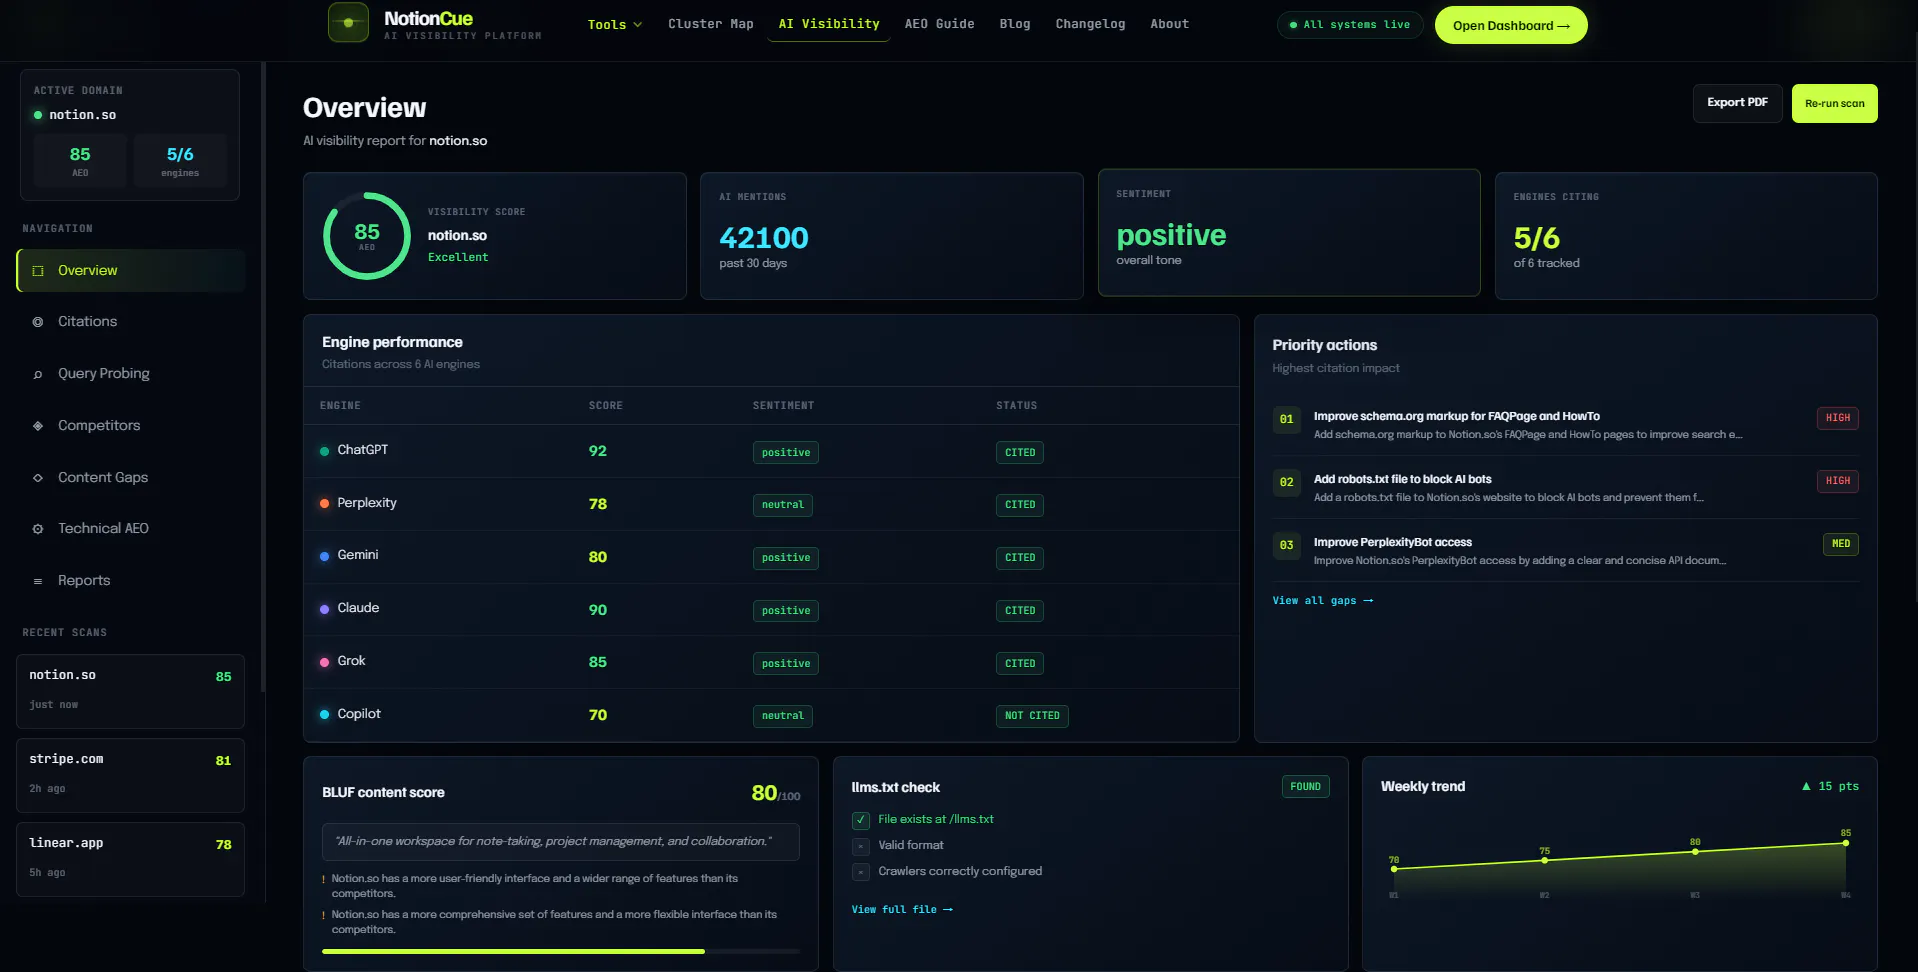Open the AEO Guide page
Viewport: 1918px width, 972px height.
coord(940,24)
